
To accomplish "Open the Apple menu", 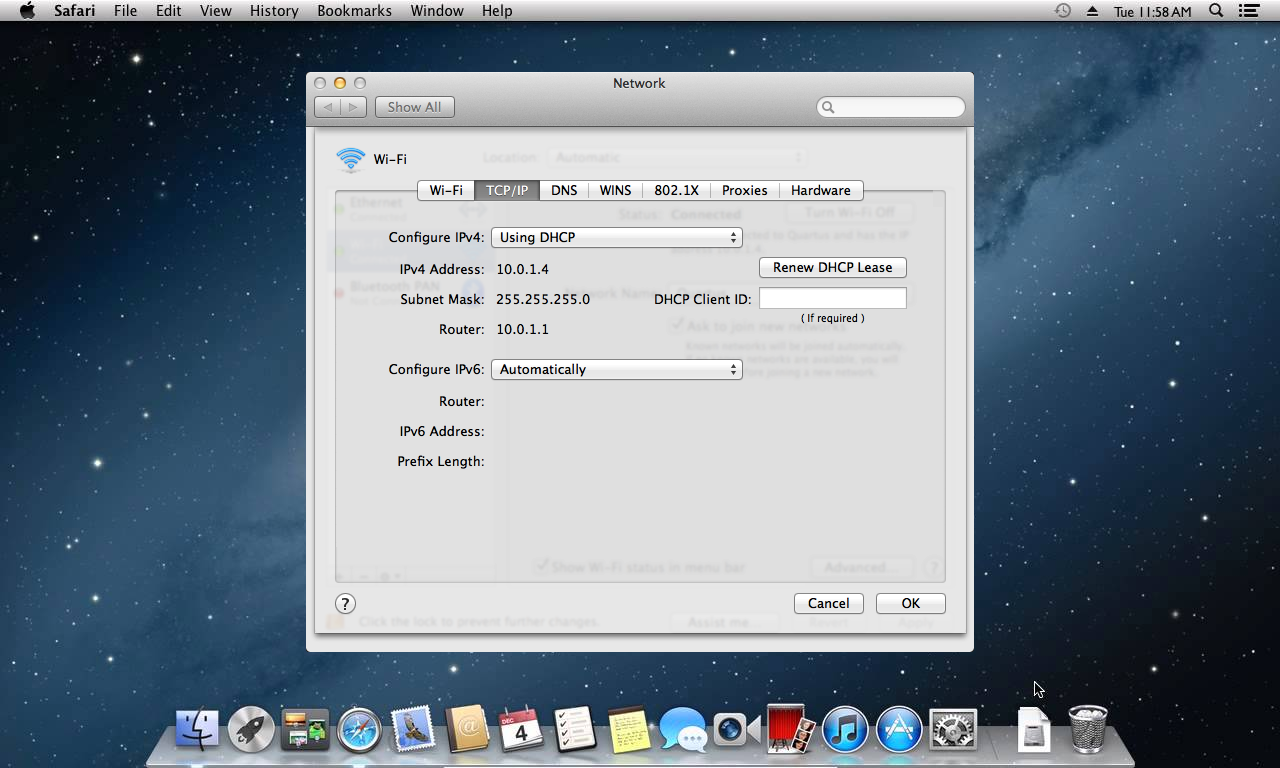I will (x=27, y=11).
